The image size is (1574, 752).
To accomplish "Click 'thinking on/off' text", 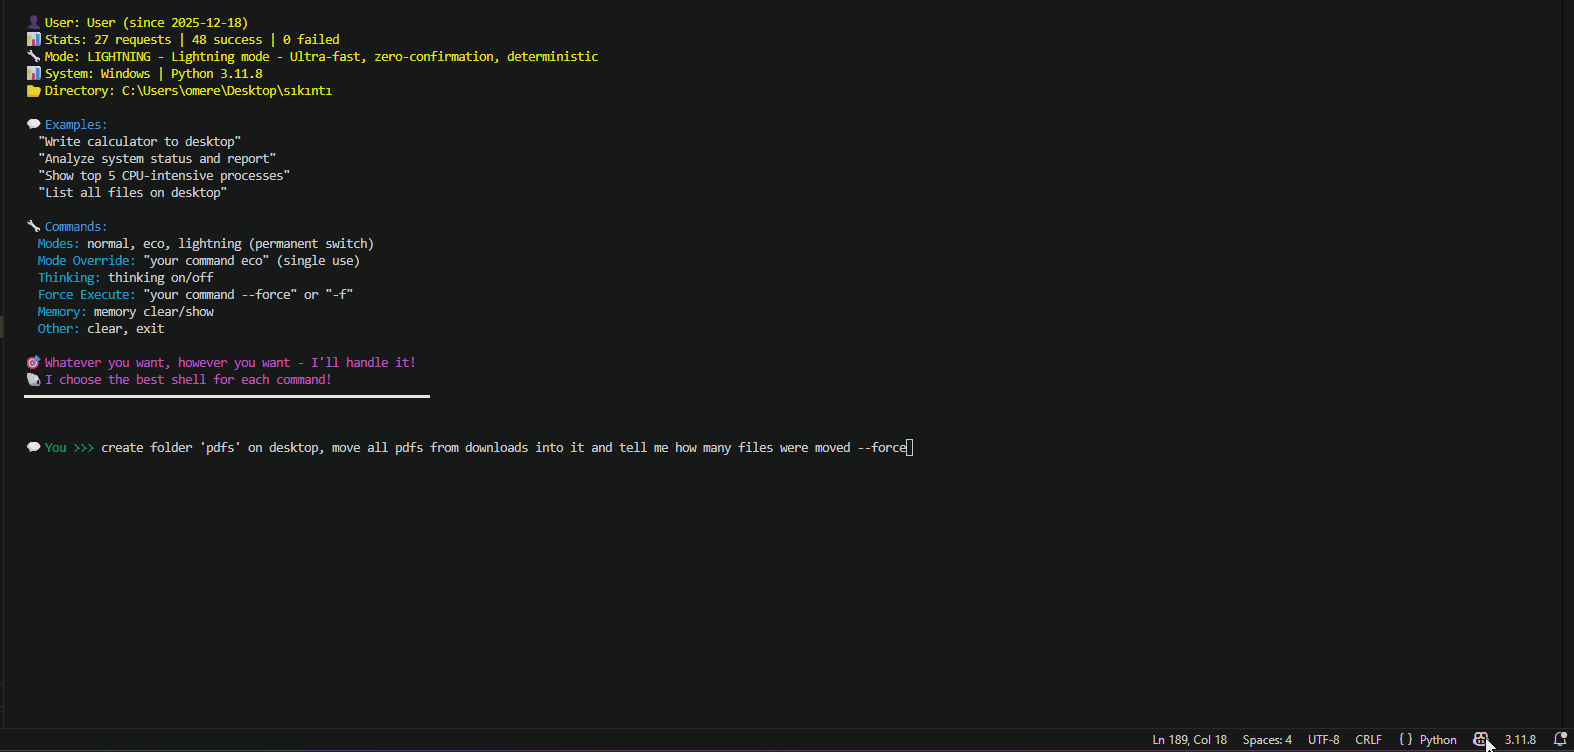I will pyautogui.click(x=161, y=278).
